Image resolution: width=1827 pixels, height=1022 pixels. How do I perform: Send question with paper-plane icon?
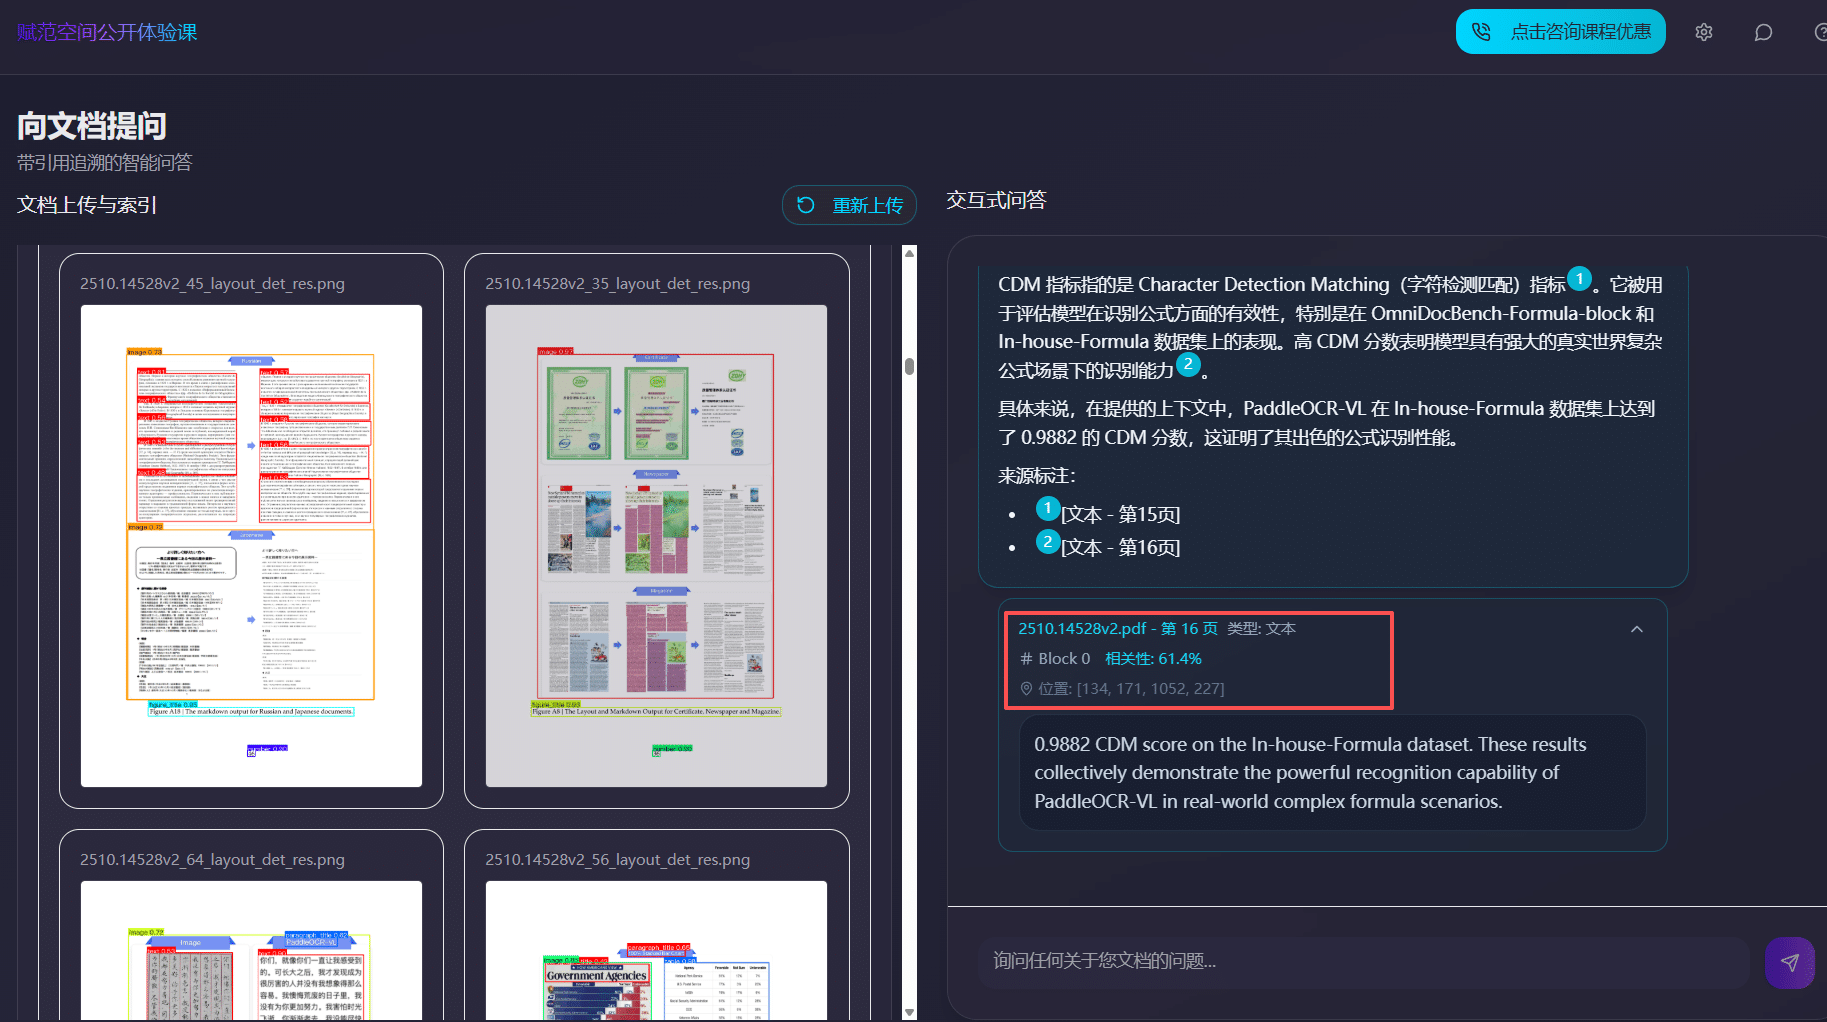[x=1790, y=962]
